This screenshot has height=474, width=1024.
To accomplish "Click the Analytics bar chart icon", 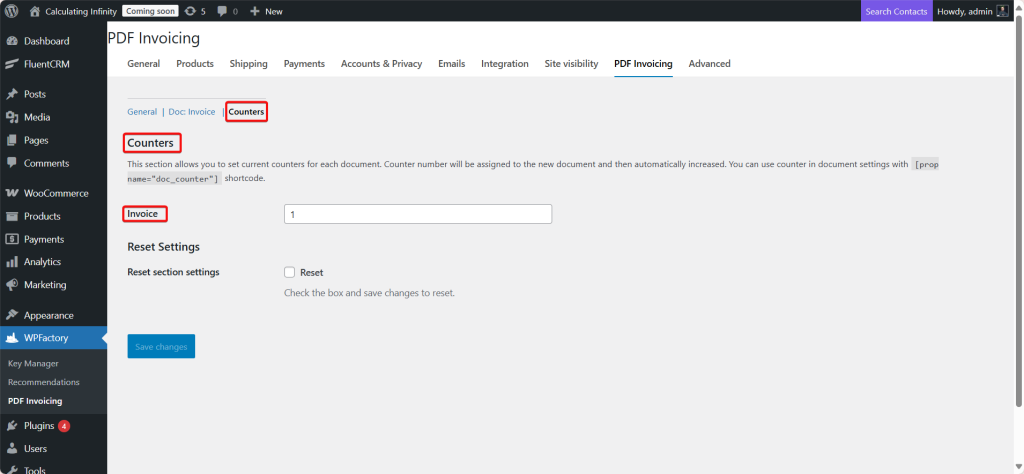I will pos(12,262).
